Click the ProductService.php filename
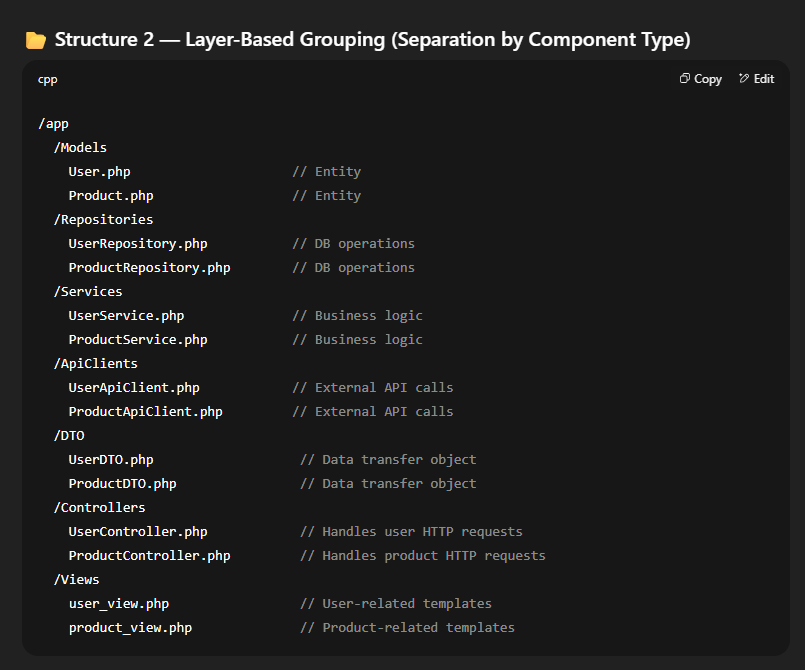This screenshot has height=670, width=805. 138,339
